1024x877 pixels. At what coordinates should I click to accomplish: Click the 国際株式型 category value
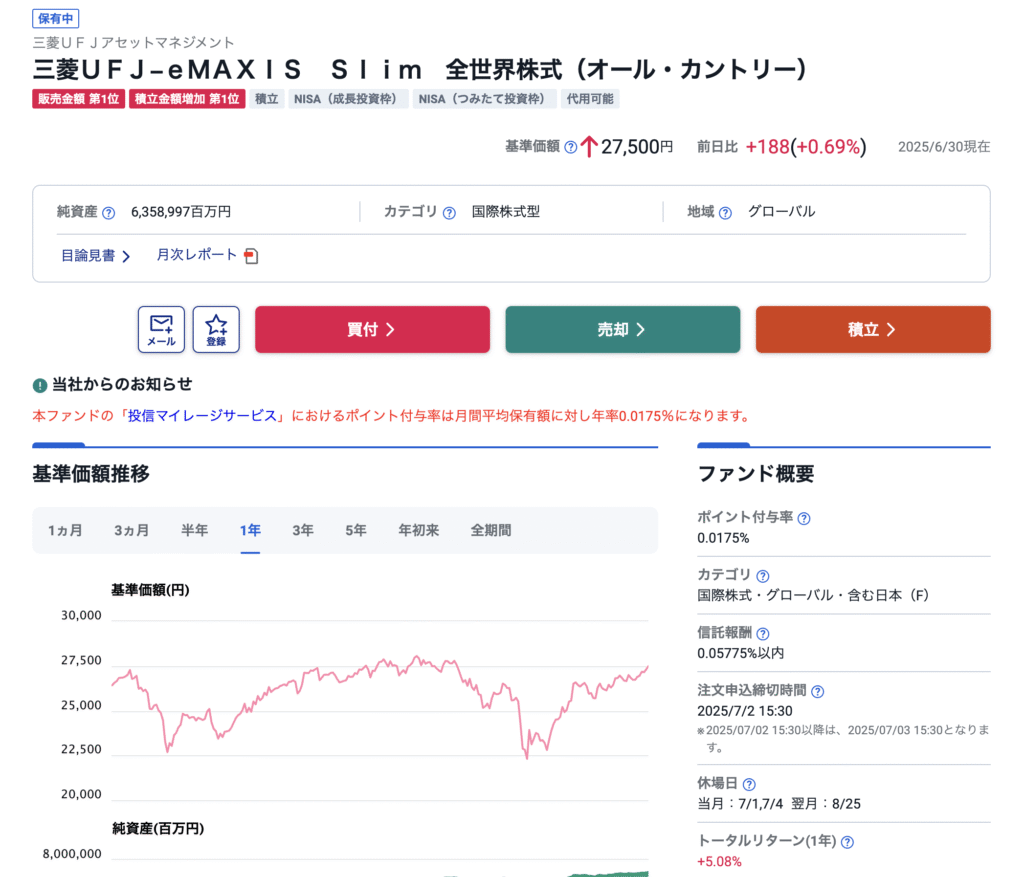(x=506, y=212)
